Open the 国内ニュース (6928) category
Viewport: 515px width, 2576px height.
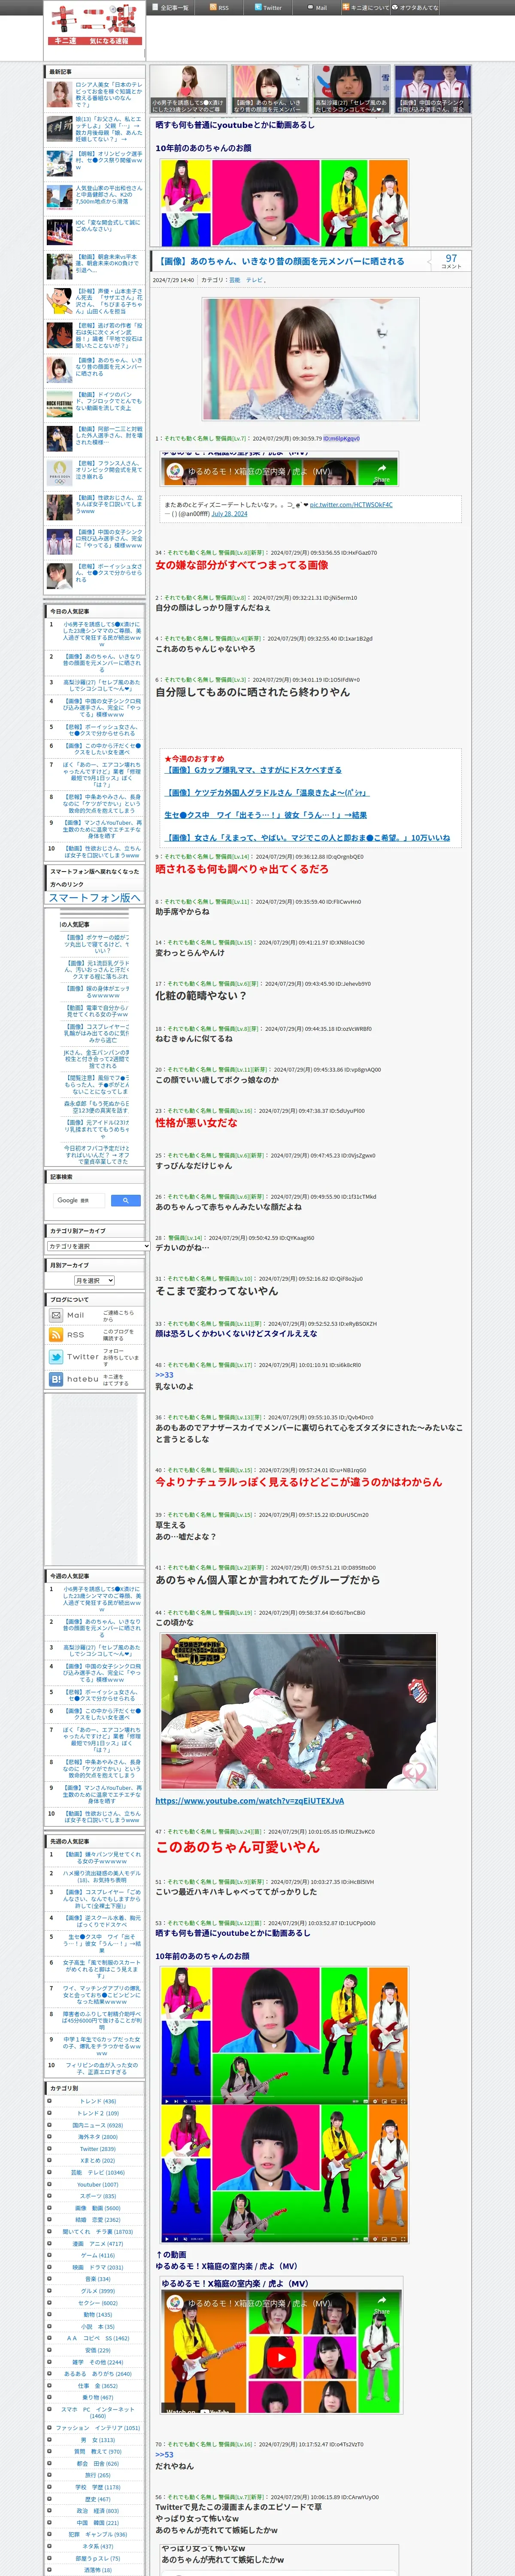coord(98,2125)
